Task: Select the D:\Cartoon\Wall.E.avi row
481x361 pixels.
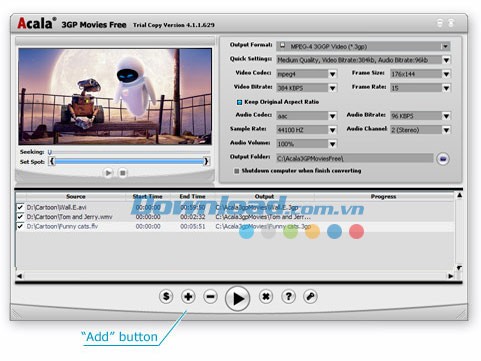Action: (235, 207)
